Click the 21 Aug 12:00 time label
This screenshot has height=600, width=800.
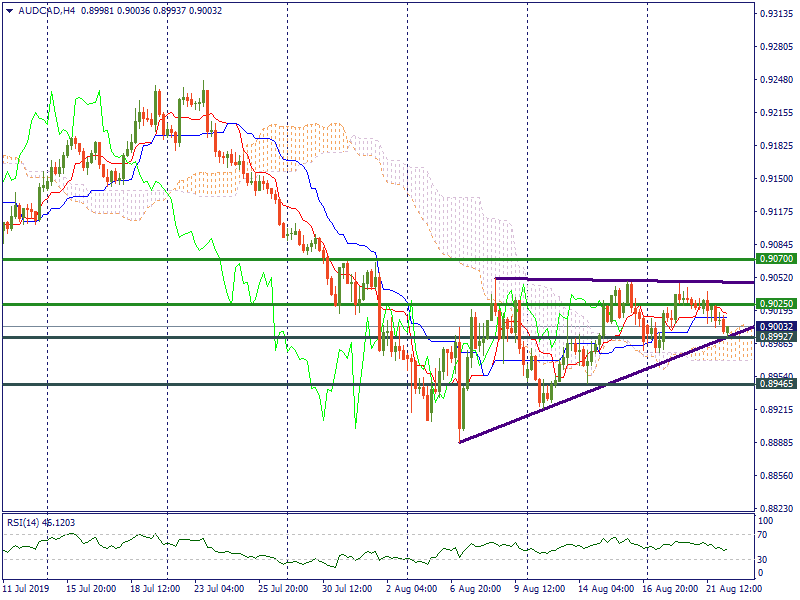(x=733, y=590)
